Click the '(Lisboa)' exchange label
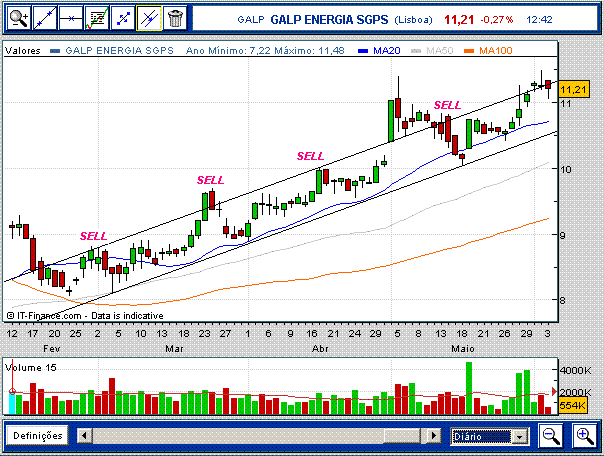604x456 pixels. pos(413,20)
